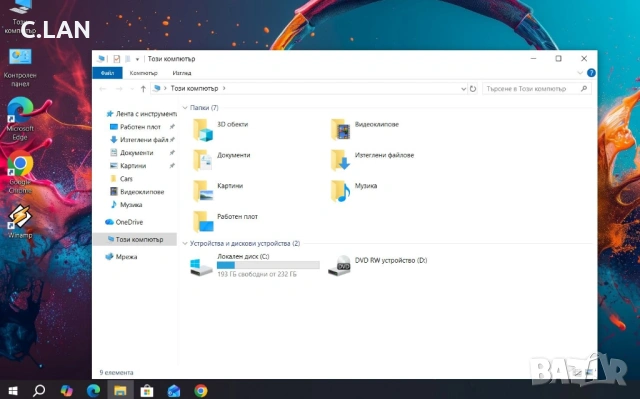The width and height of the screenshot is (640, 399).
Task: Open the Файл tab
Action: [107, 73]
